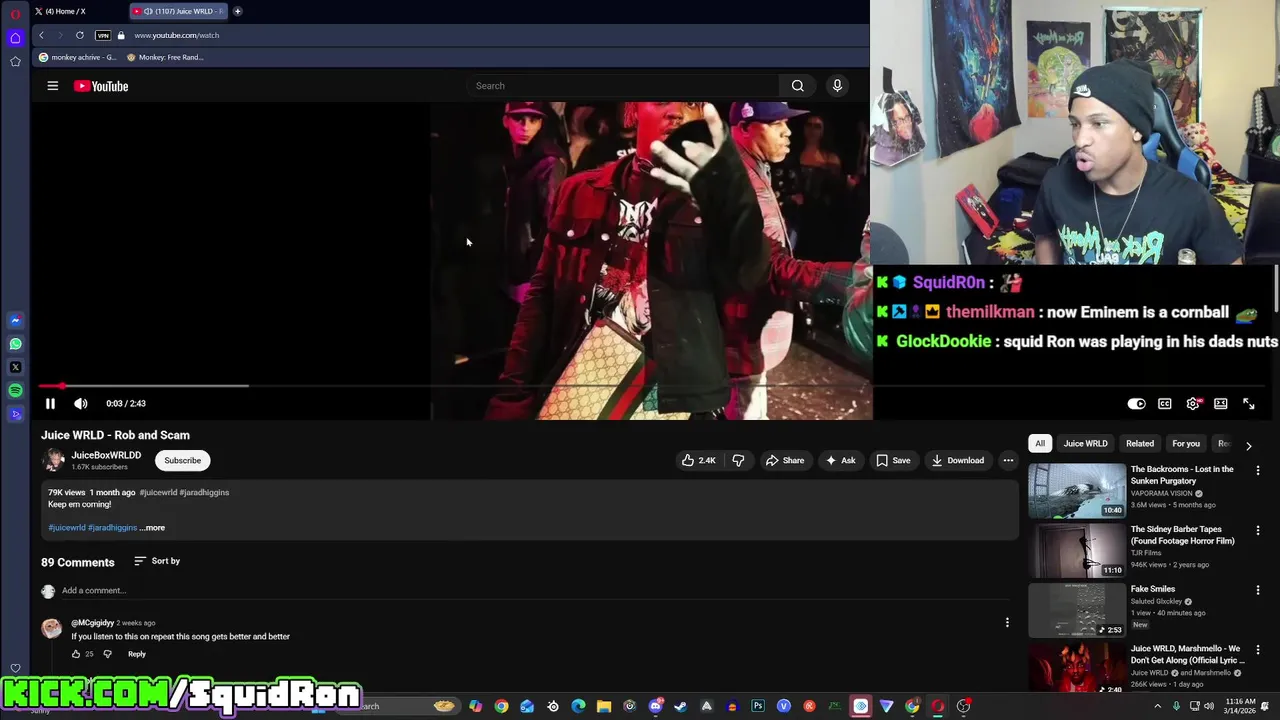Open the JuiceBoxWRLDD channel name link

click(106, 455)
